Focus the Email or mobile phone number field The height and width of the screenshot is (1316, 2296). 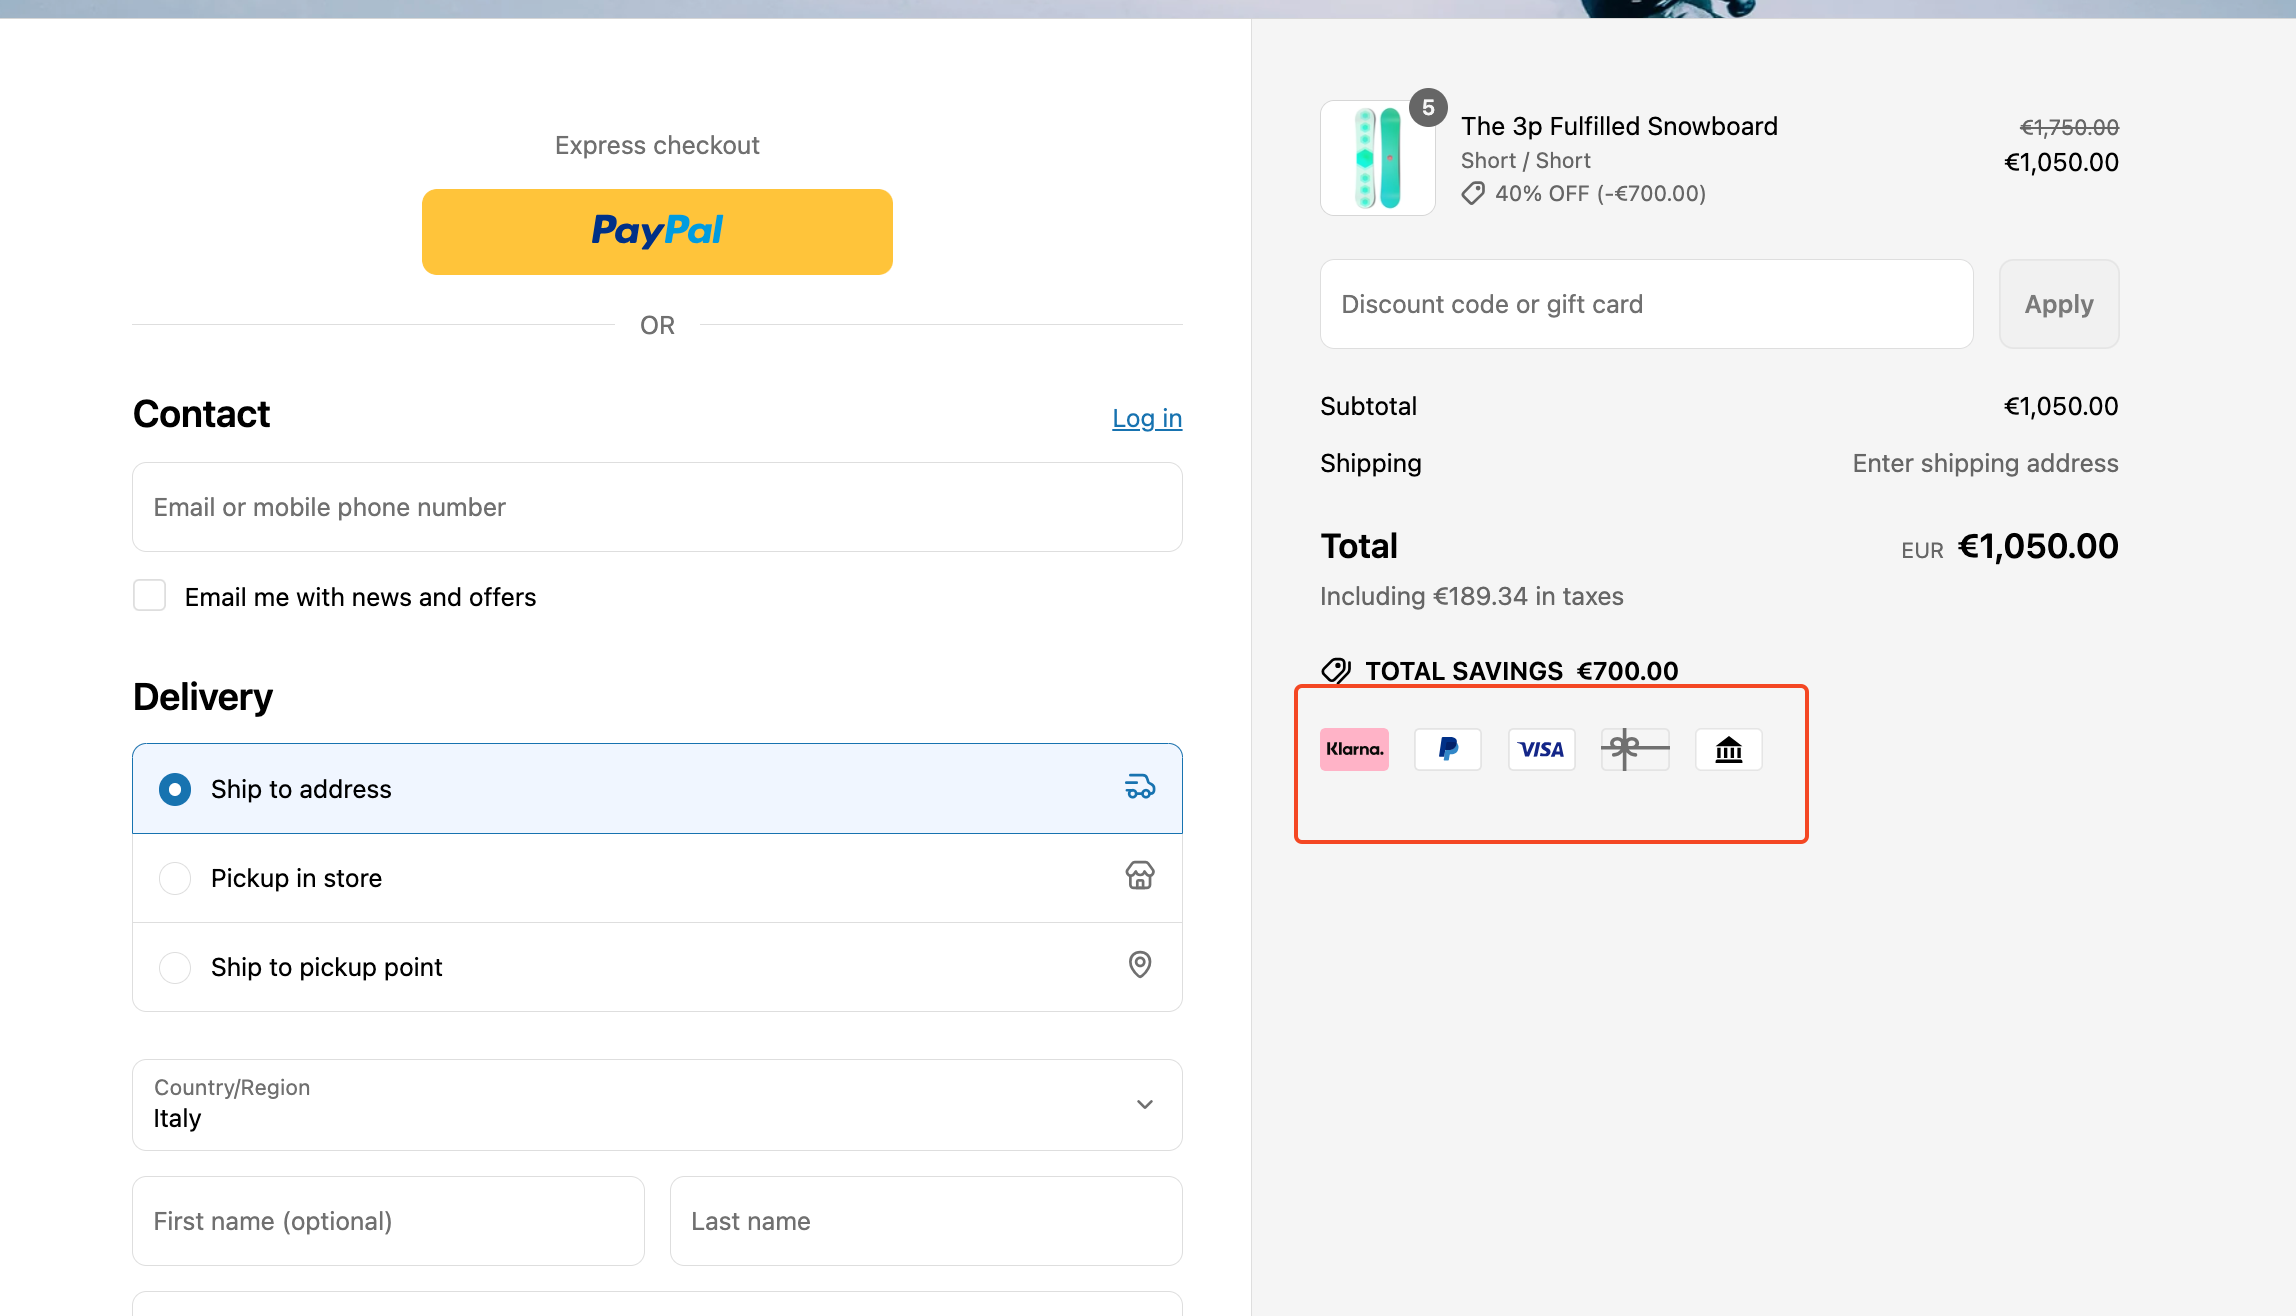(657, 507)
